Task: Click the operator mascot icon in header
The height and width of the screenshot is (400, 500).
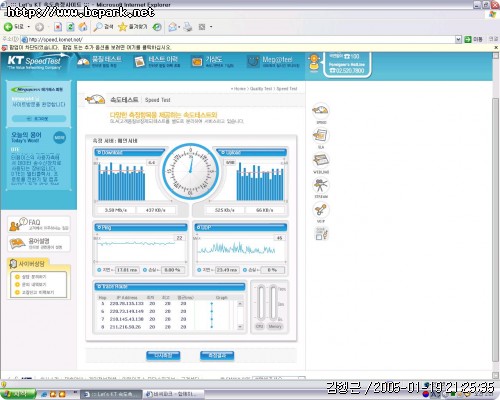Action: (314, 63)
